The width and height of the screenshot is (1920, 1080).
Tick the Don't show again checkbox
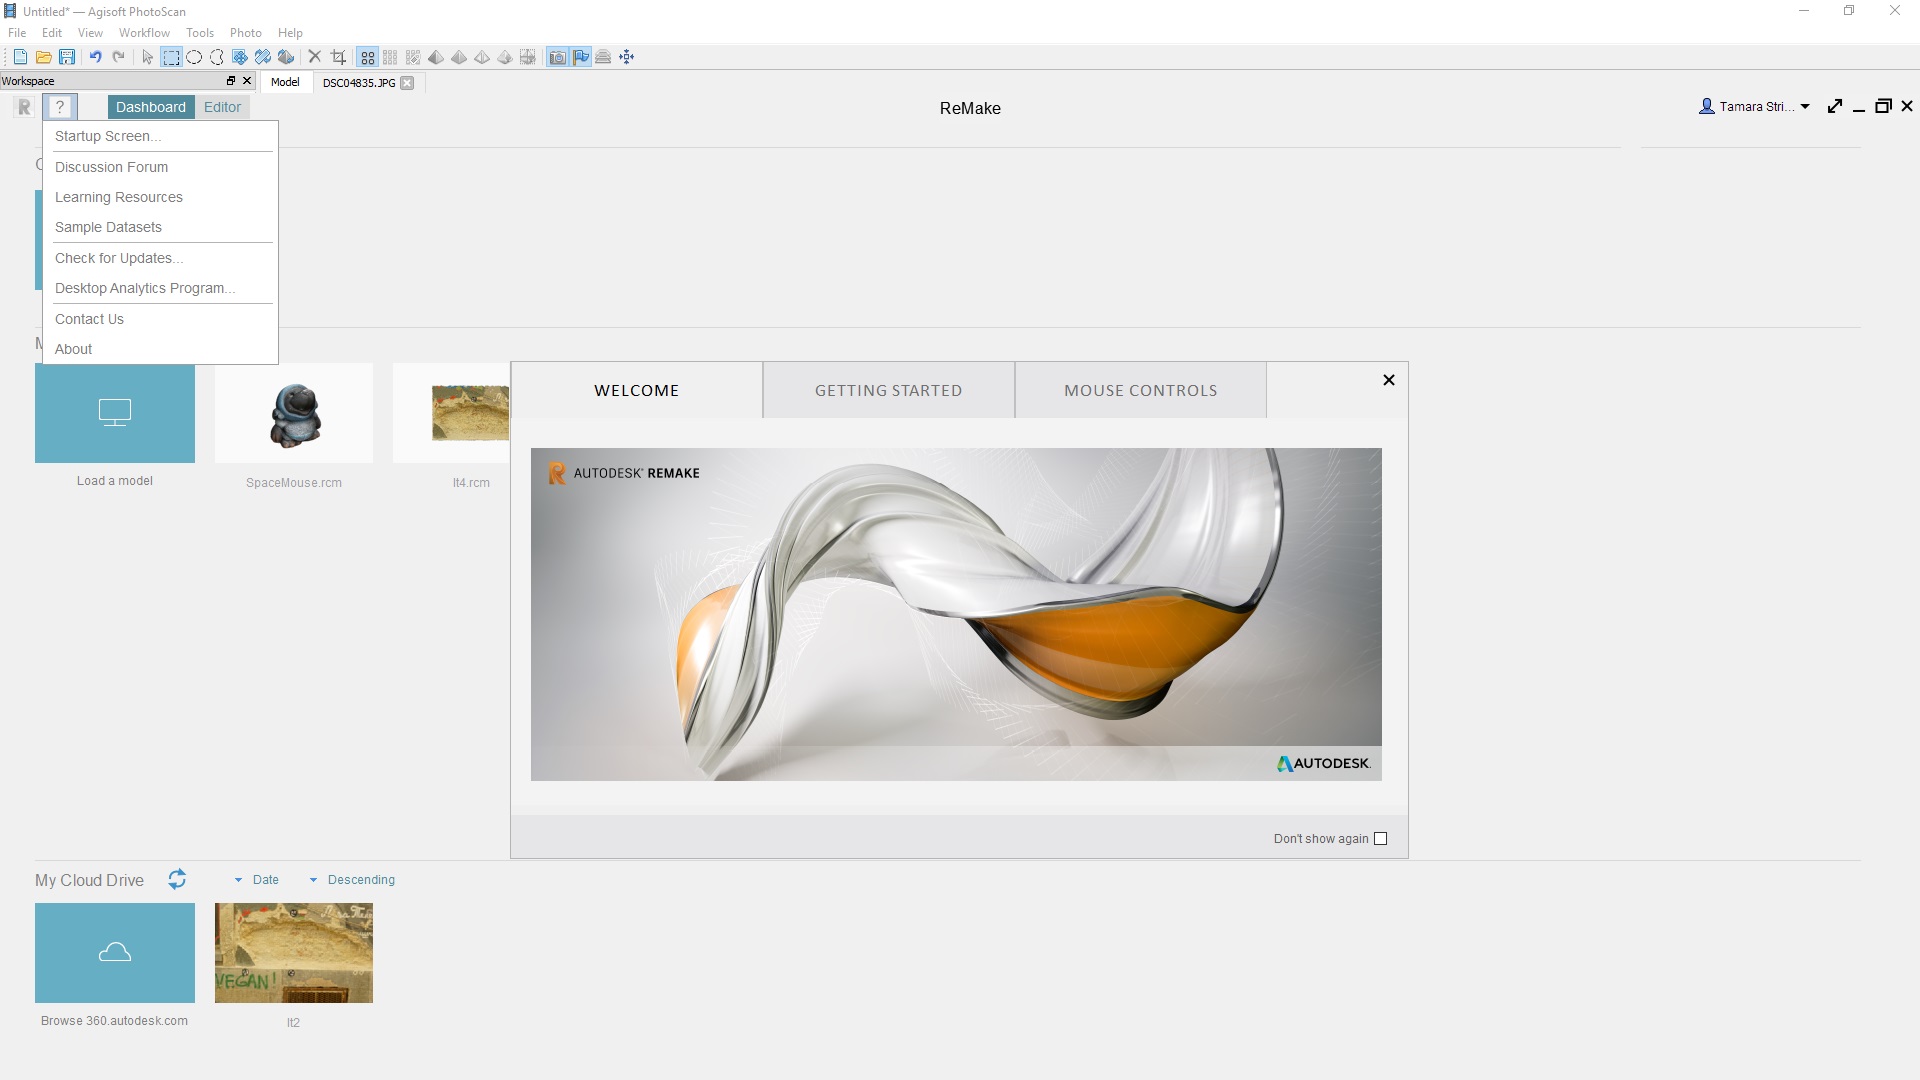click(1381, 839)
